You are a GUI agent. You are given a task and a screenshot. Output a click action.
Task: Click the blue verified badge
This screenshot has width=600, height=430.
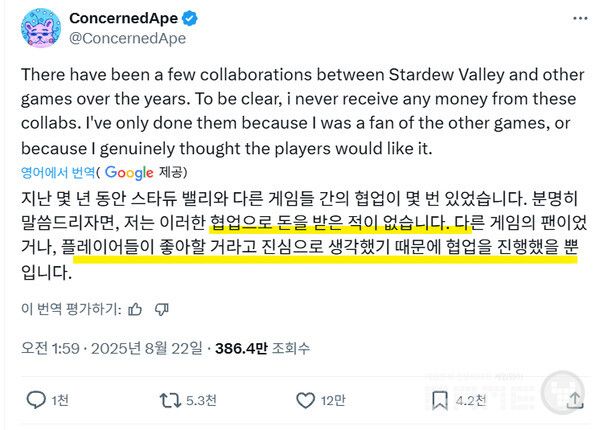click(193, 19)
